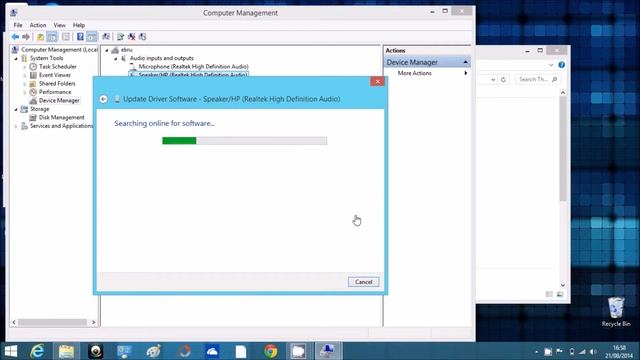
Task: Open Internet Explorer from the taskbar
Action: point(37,351)
